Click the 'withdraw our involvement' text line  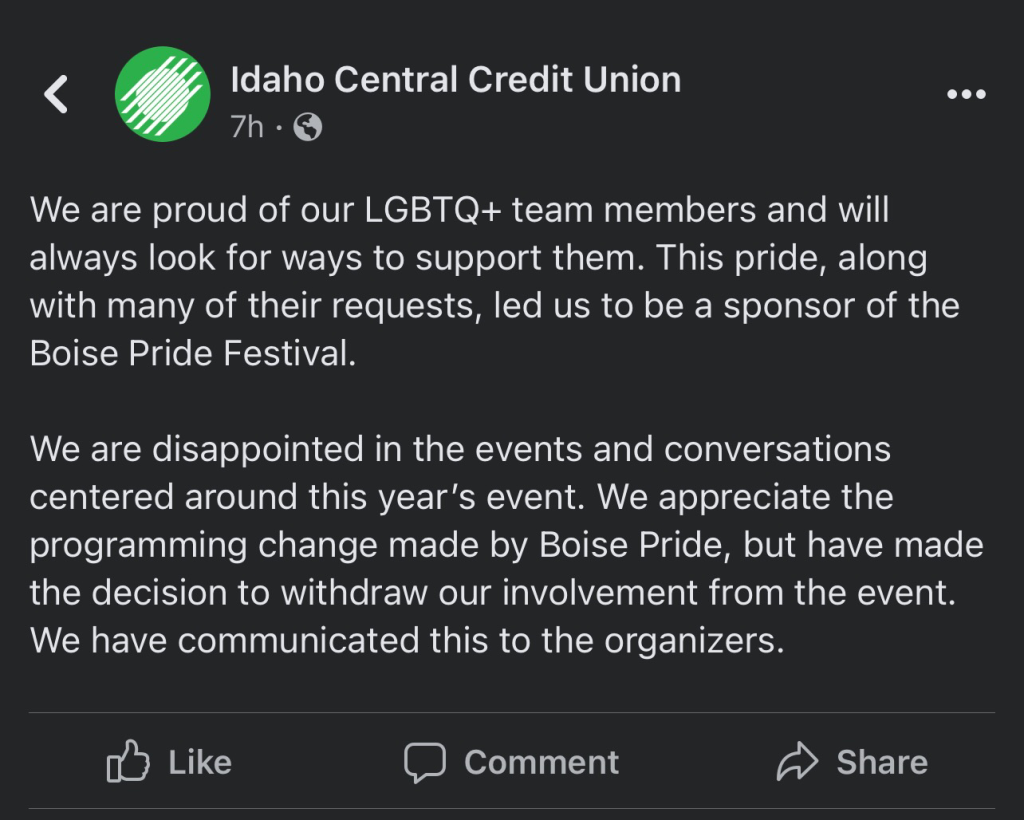click(493, 593)
